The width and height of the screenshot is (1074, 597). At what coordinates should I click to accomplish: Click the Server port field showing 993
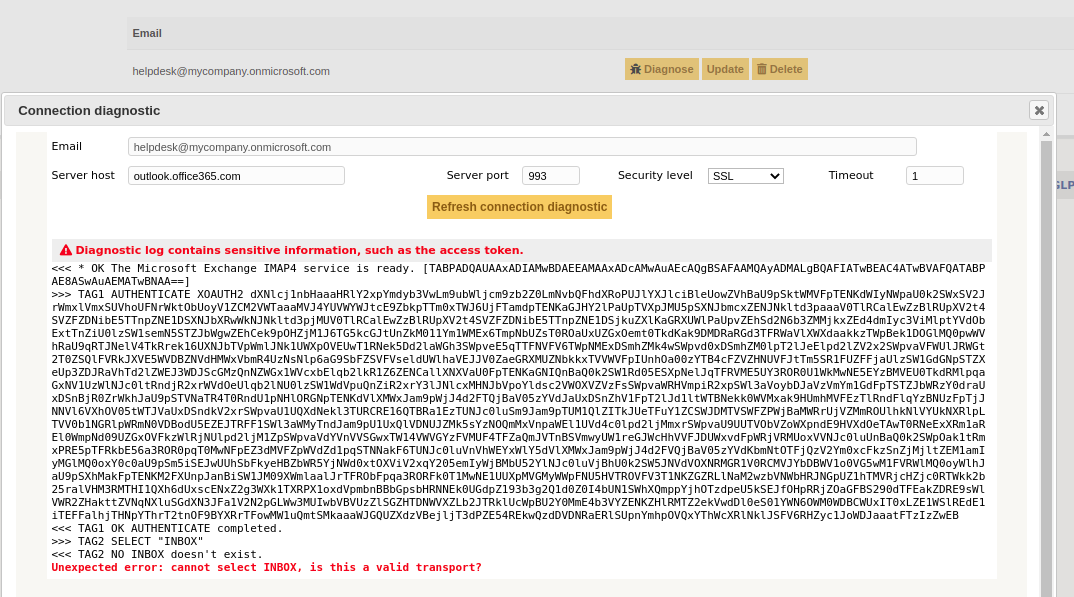coord(549,175)
